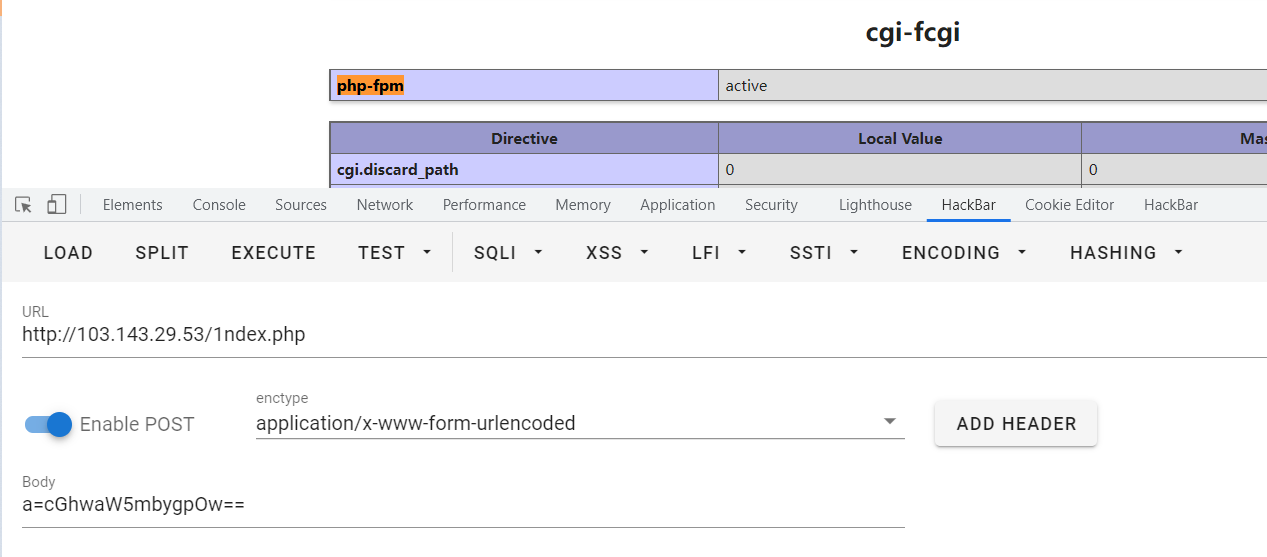
Task: Open the XSS dropdown menu
Action: (x=617, y=253)
